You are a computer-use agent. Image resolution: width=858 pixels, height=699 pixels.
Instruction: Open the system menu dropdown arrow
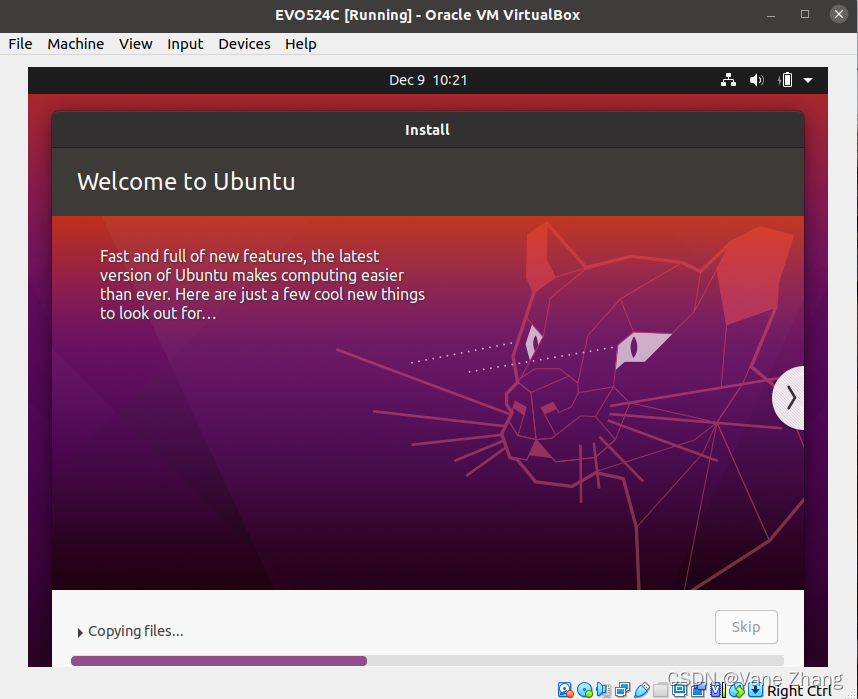808,80
